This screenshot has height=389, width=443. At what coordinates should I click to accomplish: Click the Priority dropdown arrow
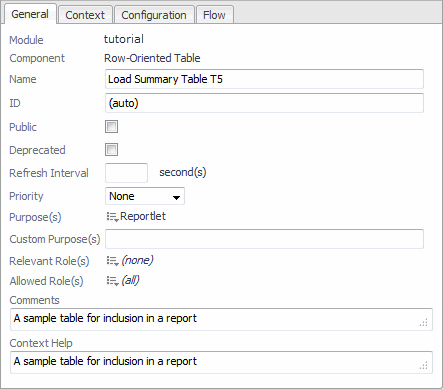tap(176, 197)
